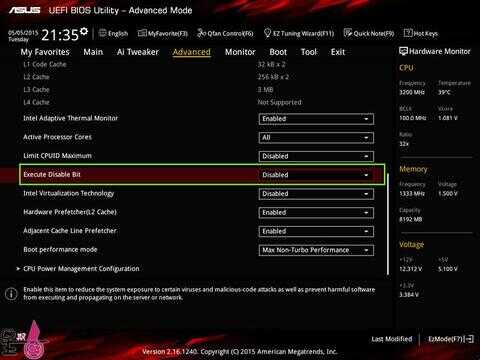Click the Memory section heading

[413, 169]
